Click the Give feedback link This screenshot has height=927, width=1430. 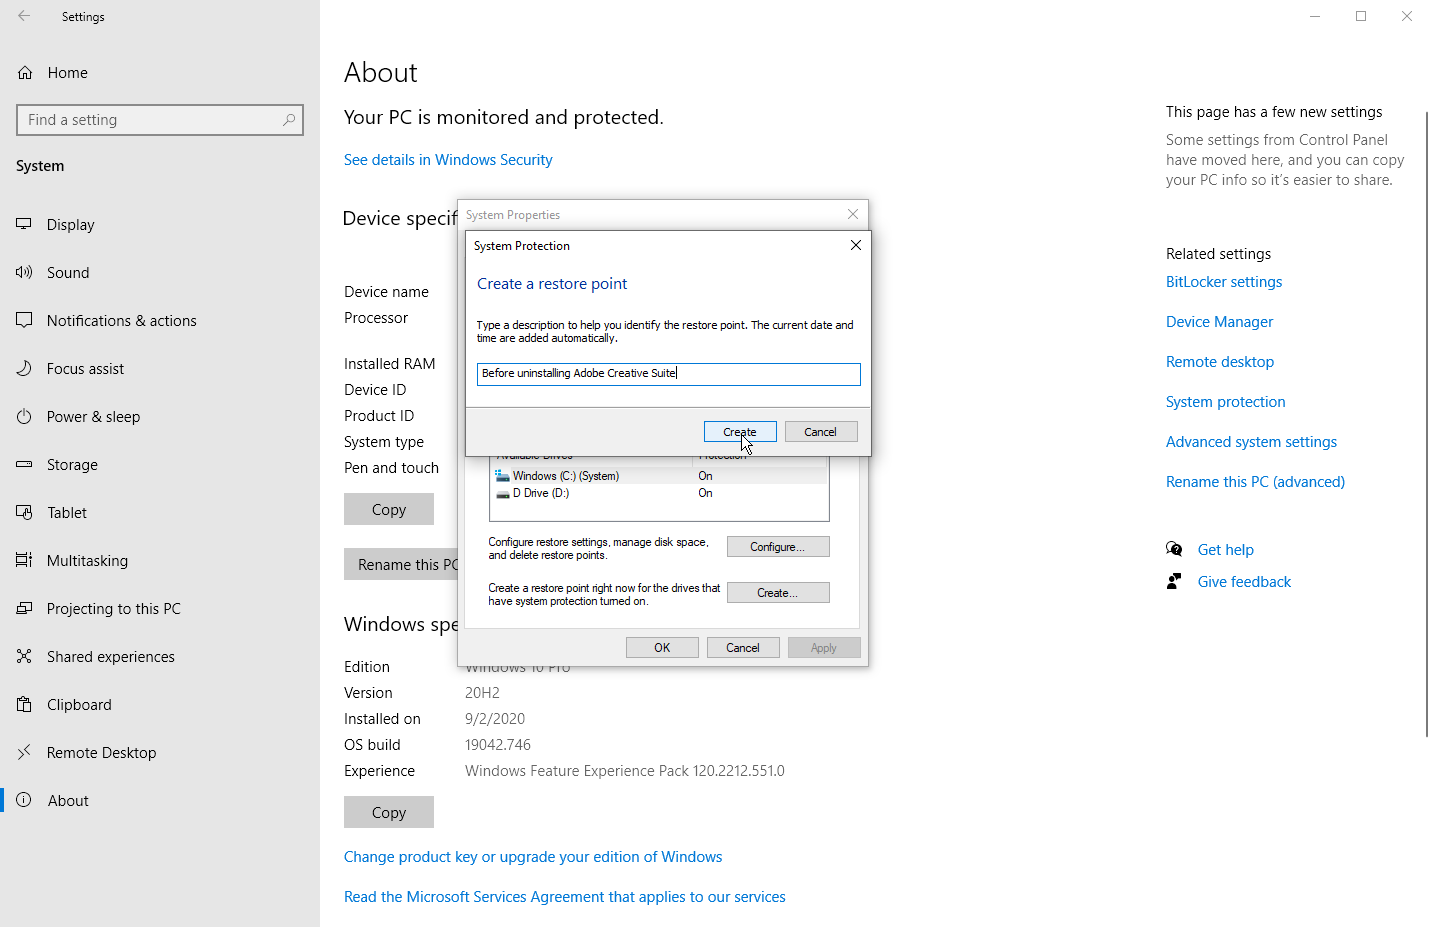[x=1244, y=582]
